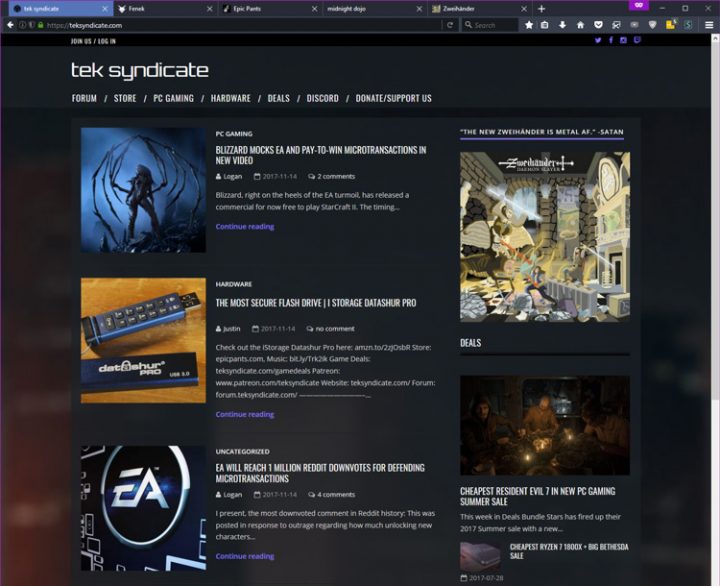Click the green S extension icon
This screenshot has width=720, height=586.
point(688,25)
